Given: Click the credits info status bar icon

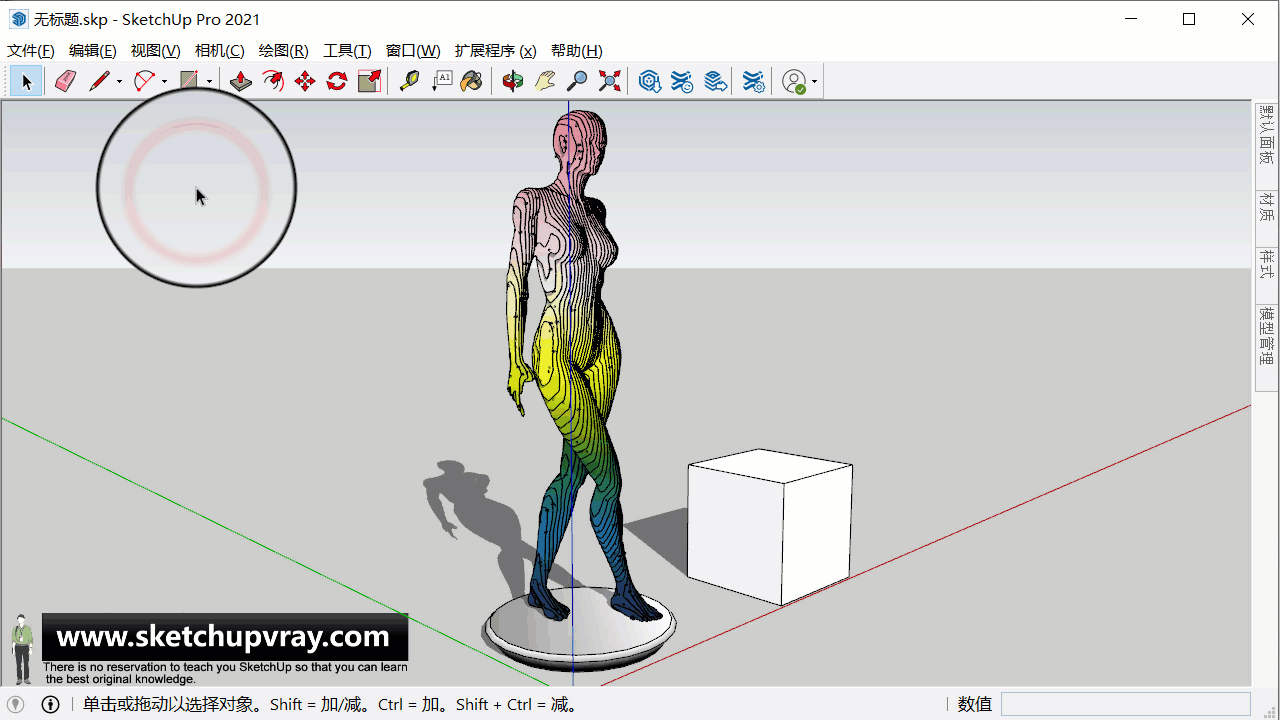Looking at the screenshot, I should pos(50,704).
